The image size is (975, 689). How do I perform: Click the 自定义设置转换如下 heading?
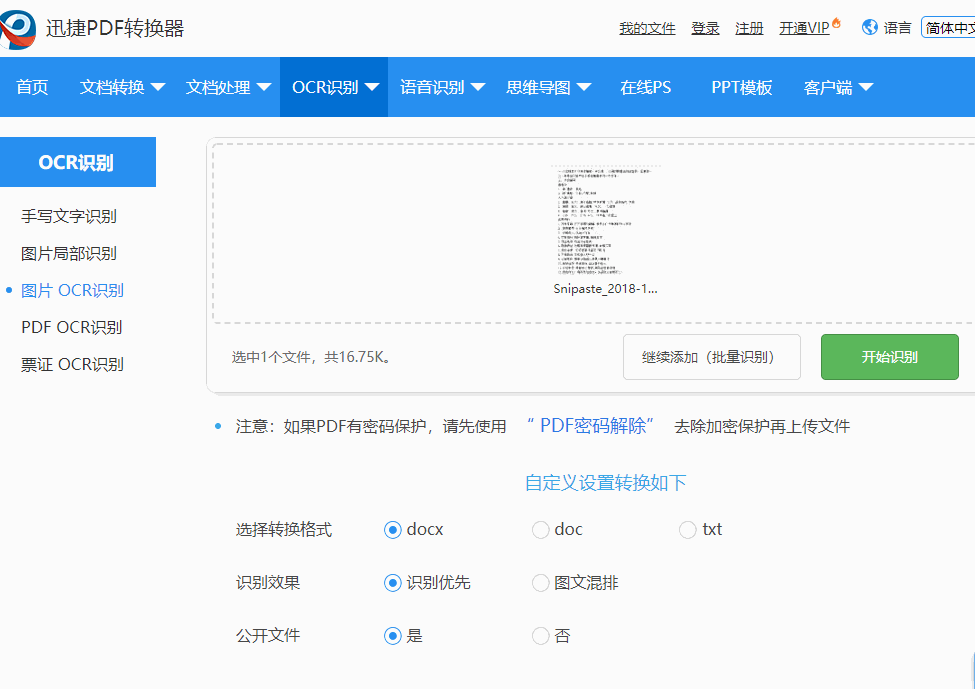point(605,483)
